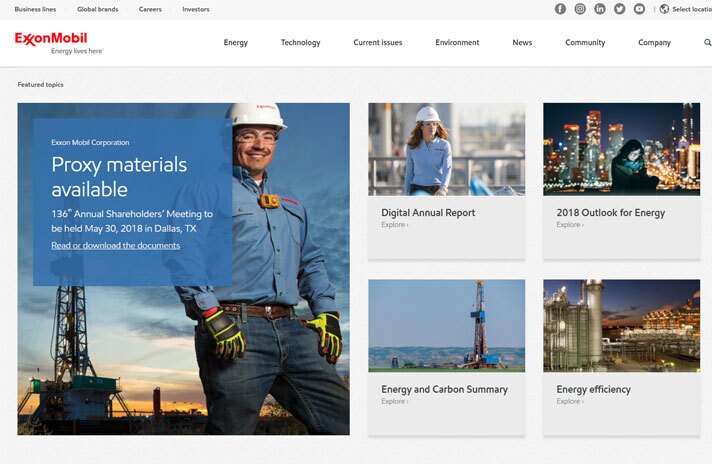
Task: Click the Exxon Mobil Corporation caption text
Action: [90, 143]
